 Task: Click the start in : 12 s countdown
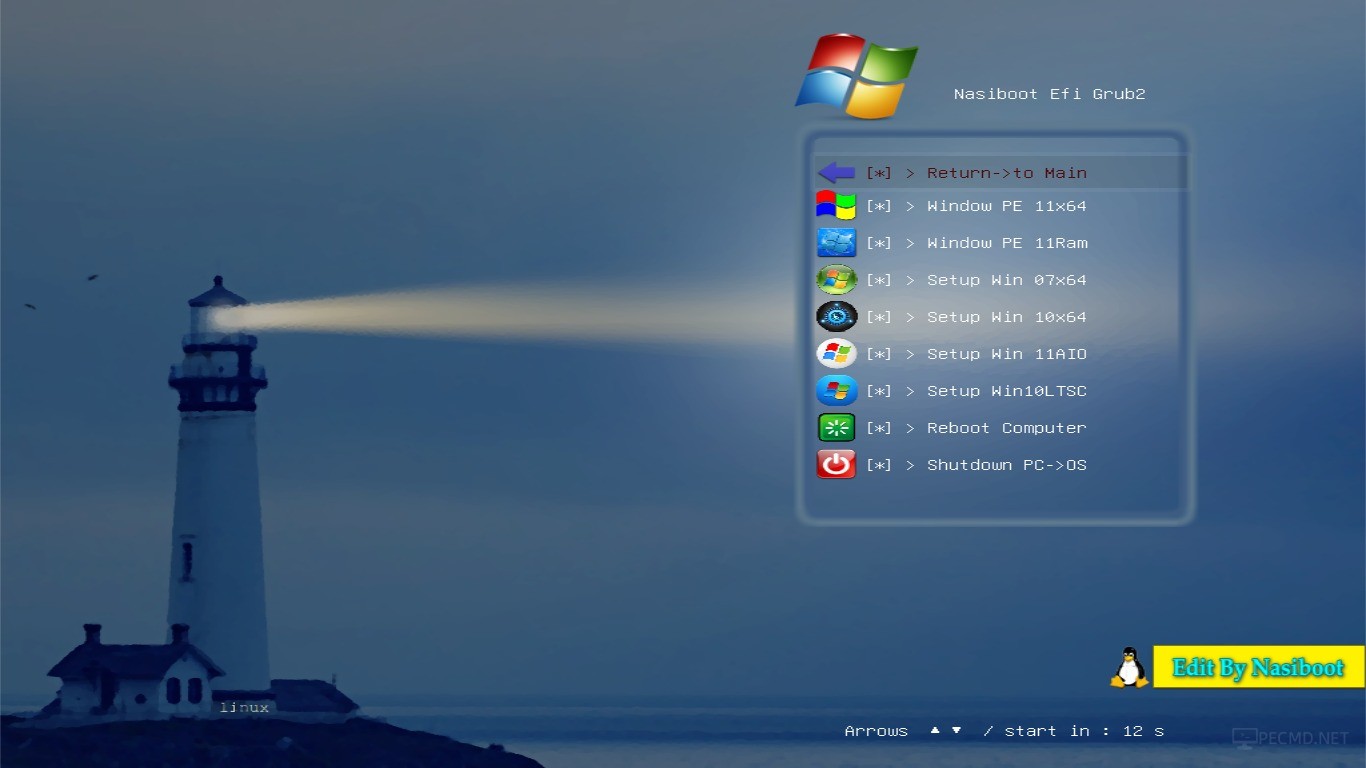click(x=1084, y=731)
